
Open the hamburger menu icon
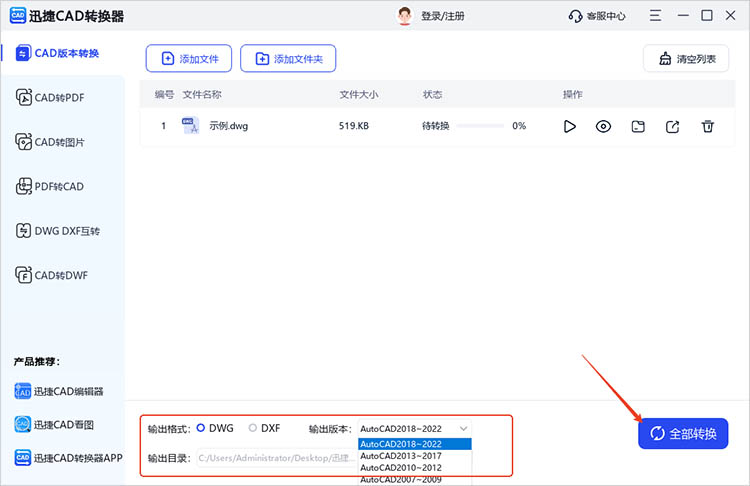click(x=655, y=16)
